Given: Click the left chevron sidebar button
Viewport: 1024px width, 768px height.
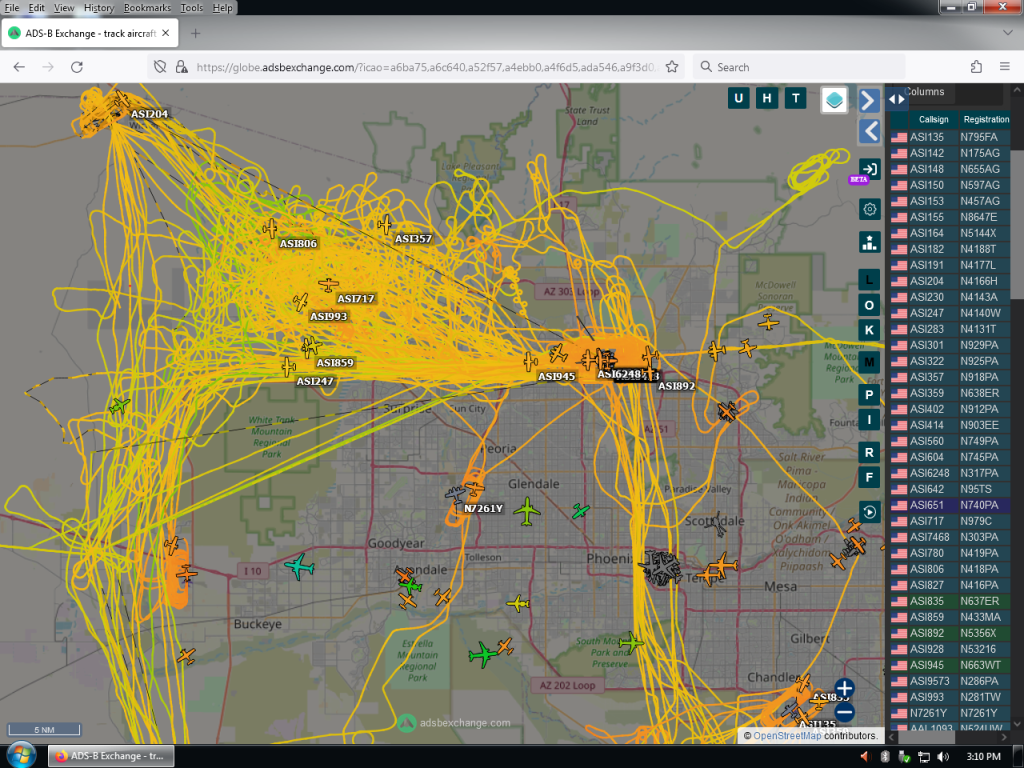Looking at the screenshot, I should point(869,131).
